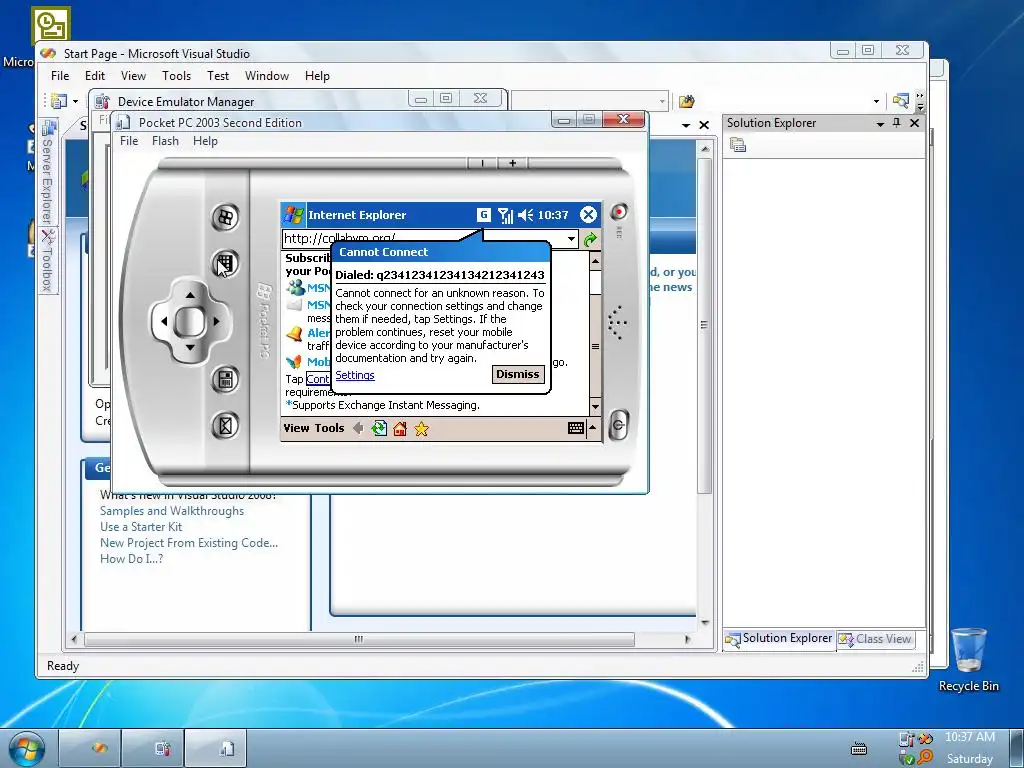The width and height of the screenshot is (1024, 768).
Task: Switch to the Solution Explorer bottom tab
Action: (779, 639)
